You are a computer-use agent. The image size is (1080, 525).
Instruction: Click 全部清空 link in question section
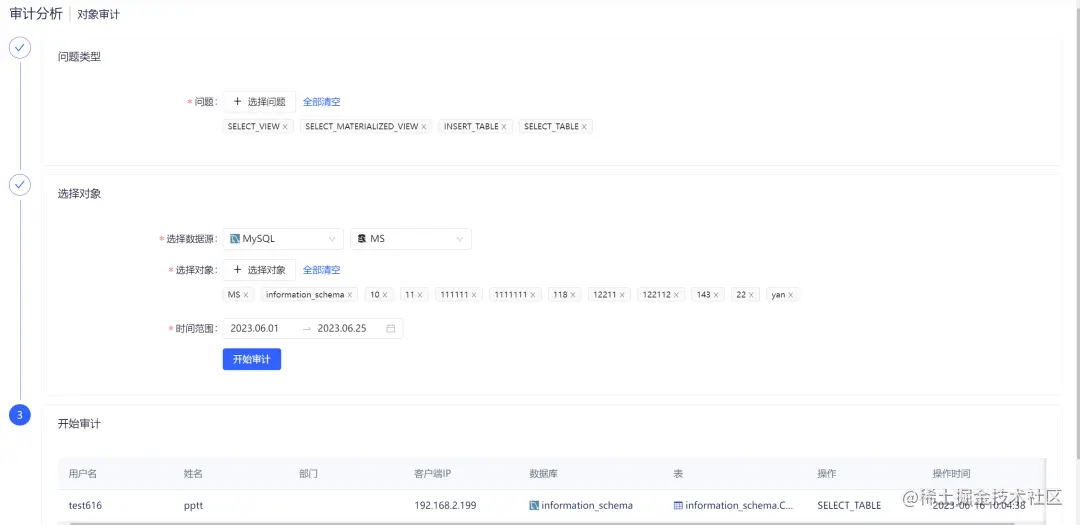[322, 102]
